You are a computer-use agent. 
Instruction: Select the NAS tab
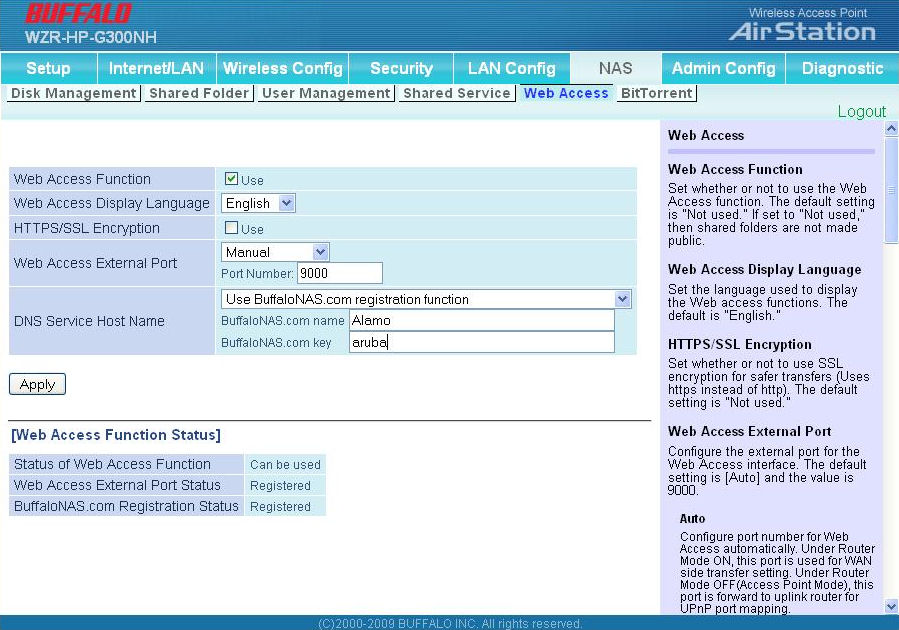tap(615, 68)
